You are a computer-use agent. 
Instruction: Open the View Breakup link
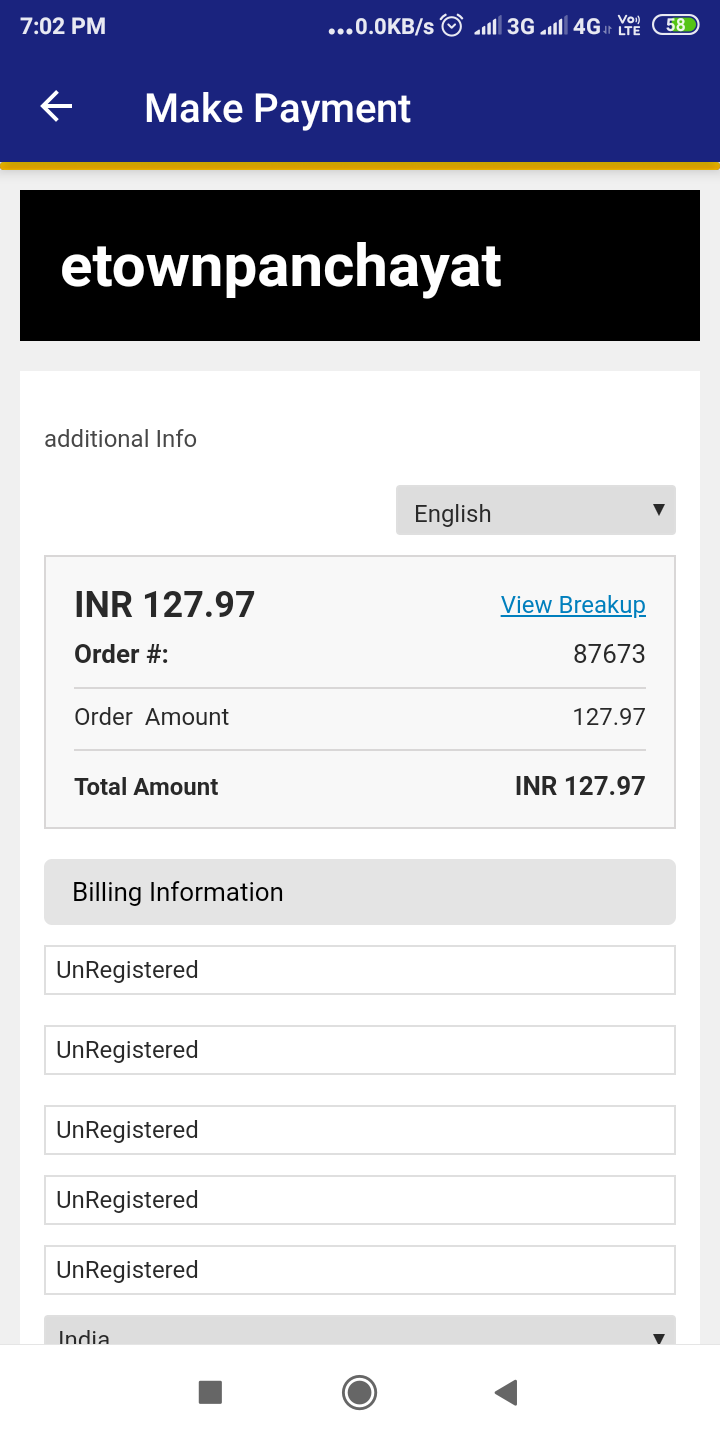[x=573, y=605]
